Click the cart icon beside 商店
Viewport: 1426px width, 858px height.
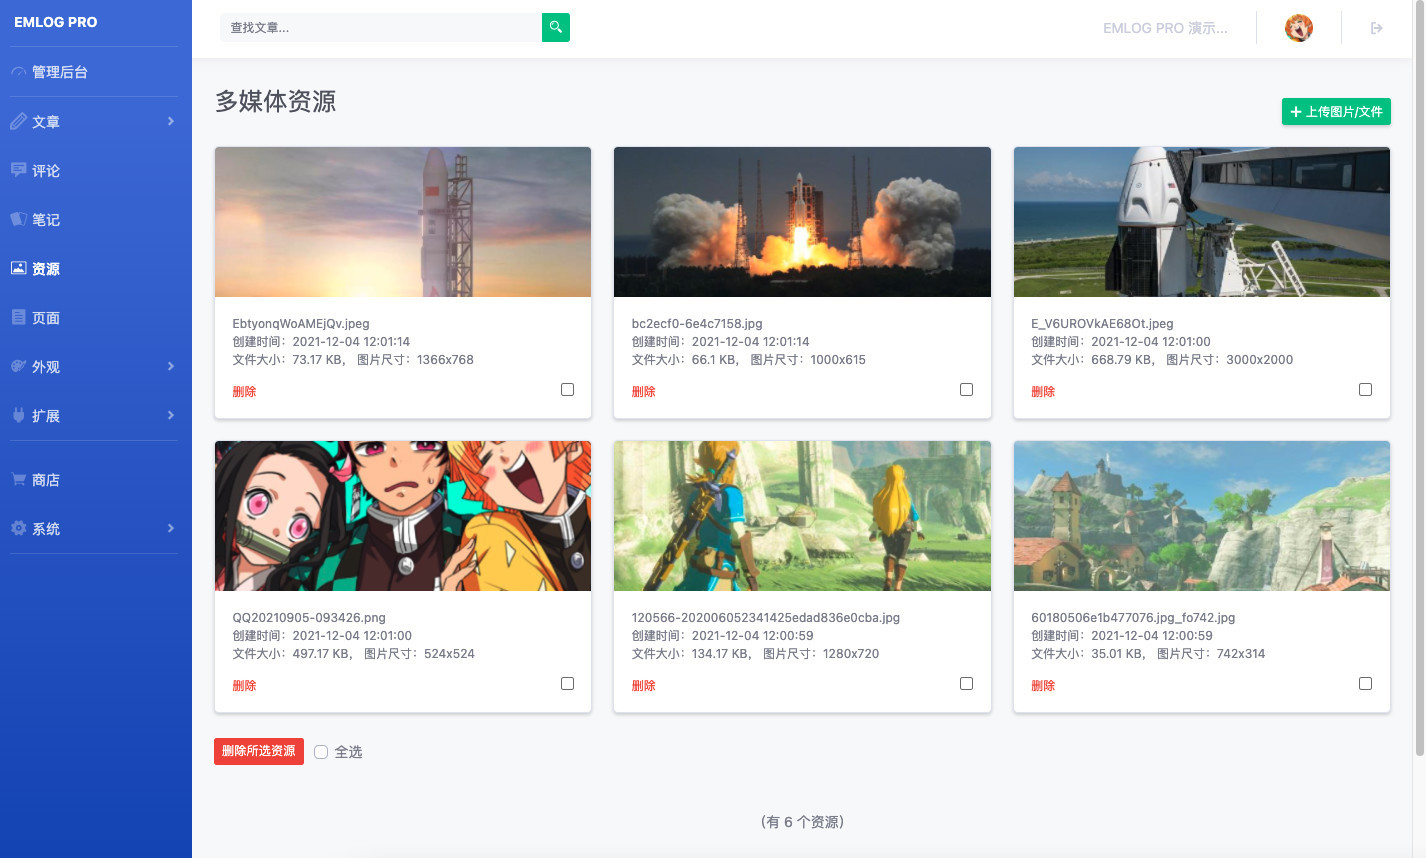coord(18,479)
